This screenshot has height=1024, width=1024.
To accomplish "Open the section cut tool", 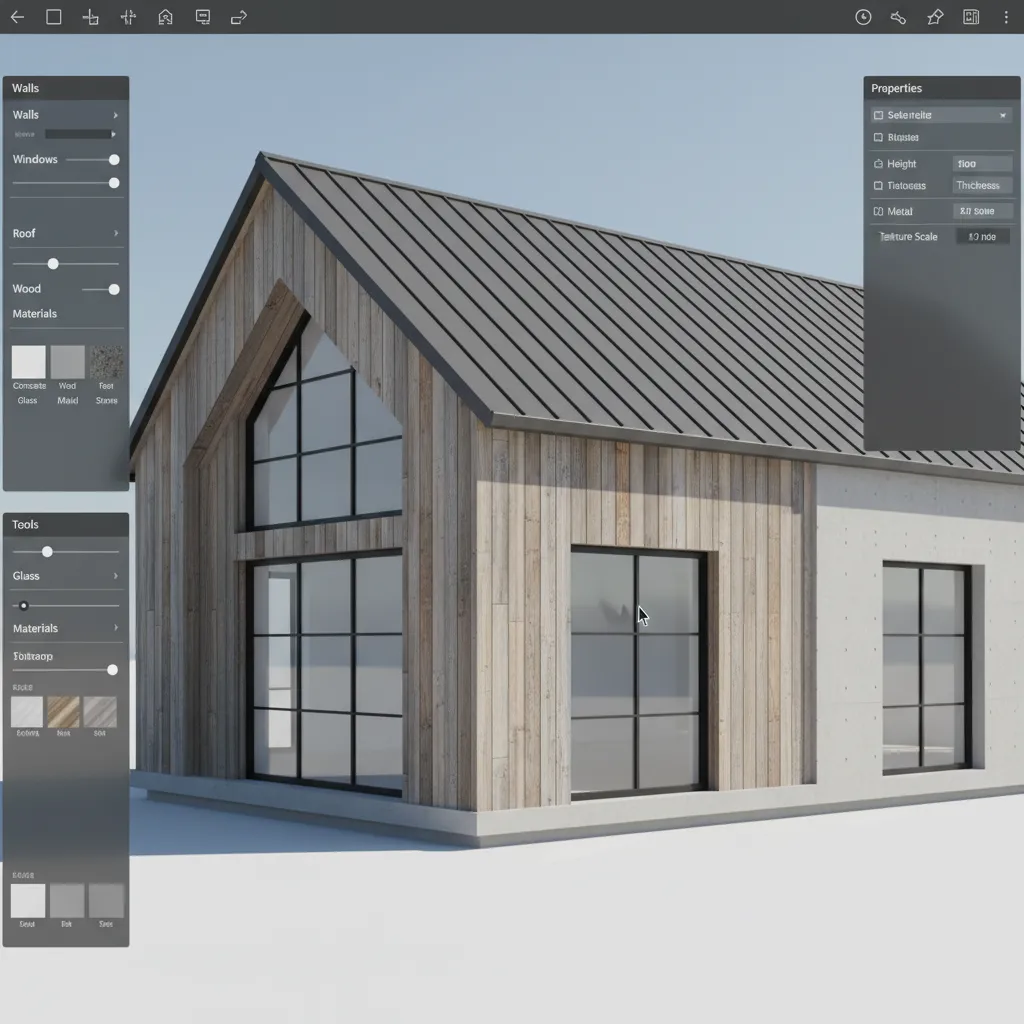I will [91, 16].
